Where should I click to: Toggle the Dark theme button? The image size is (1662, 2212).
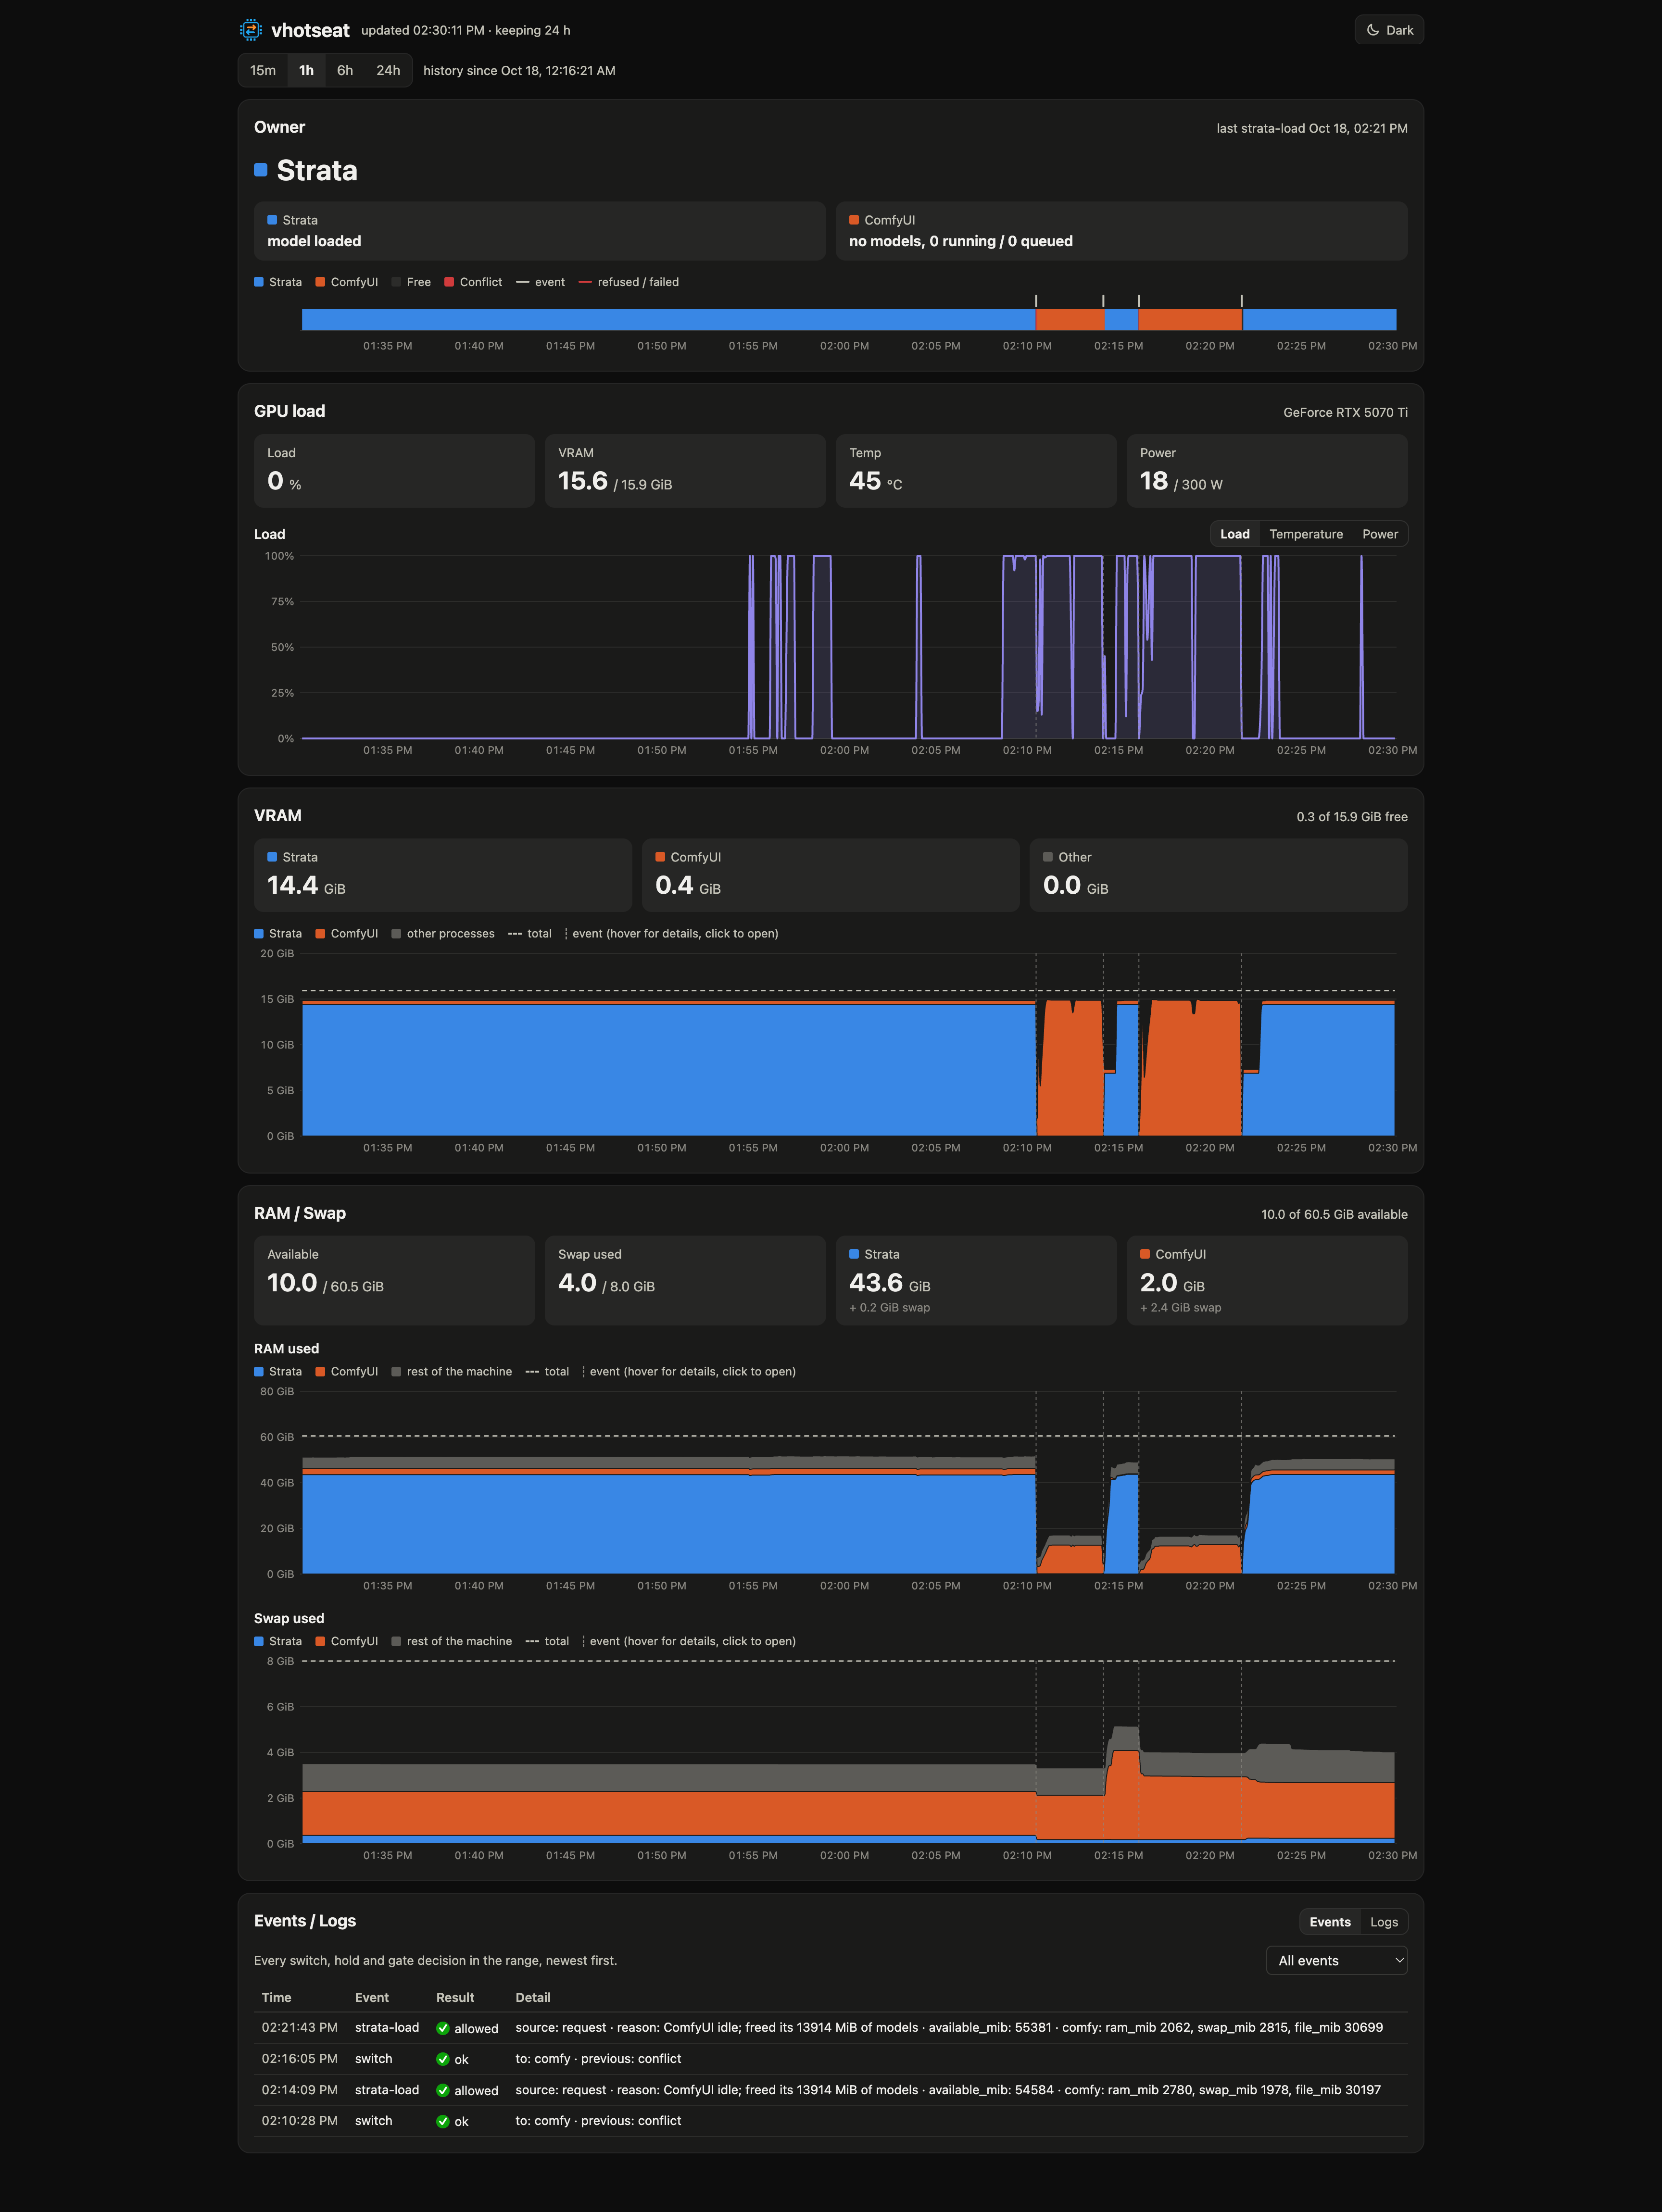pyautogui.click(x=1389, y=30)
